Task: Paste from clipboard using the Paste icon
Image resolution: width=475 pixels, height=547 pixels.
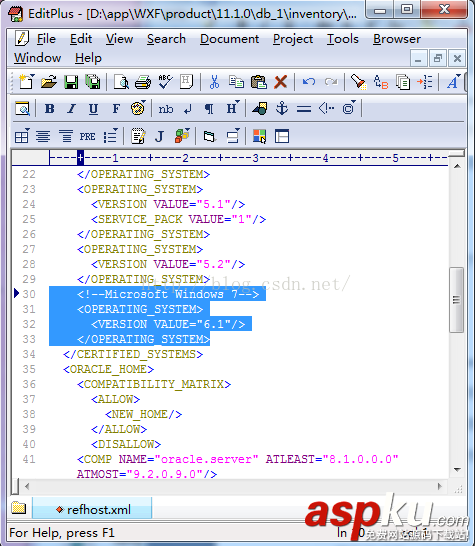Action: coord(258,82)
